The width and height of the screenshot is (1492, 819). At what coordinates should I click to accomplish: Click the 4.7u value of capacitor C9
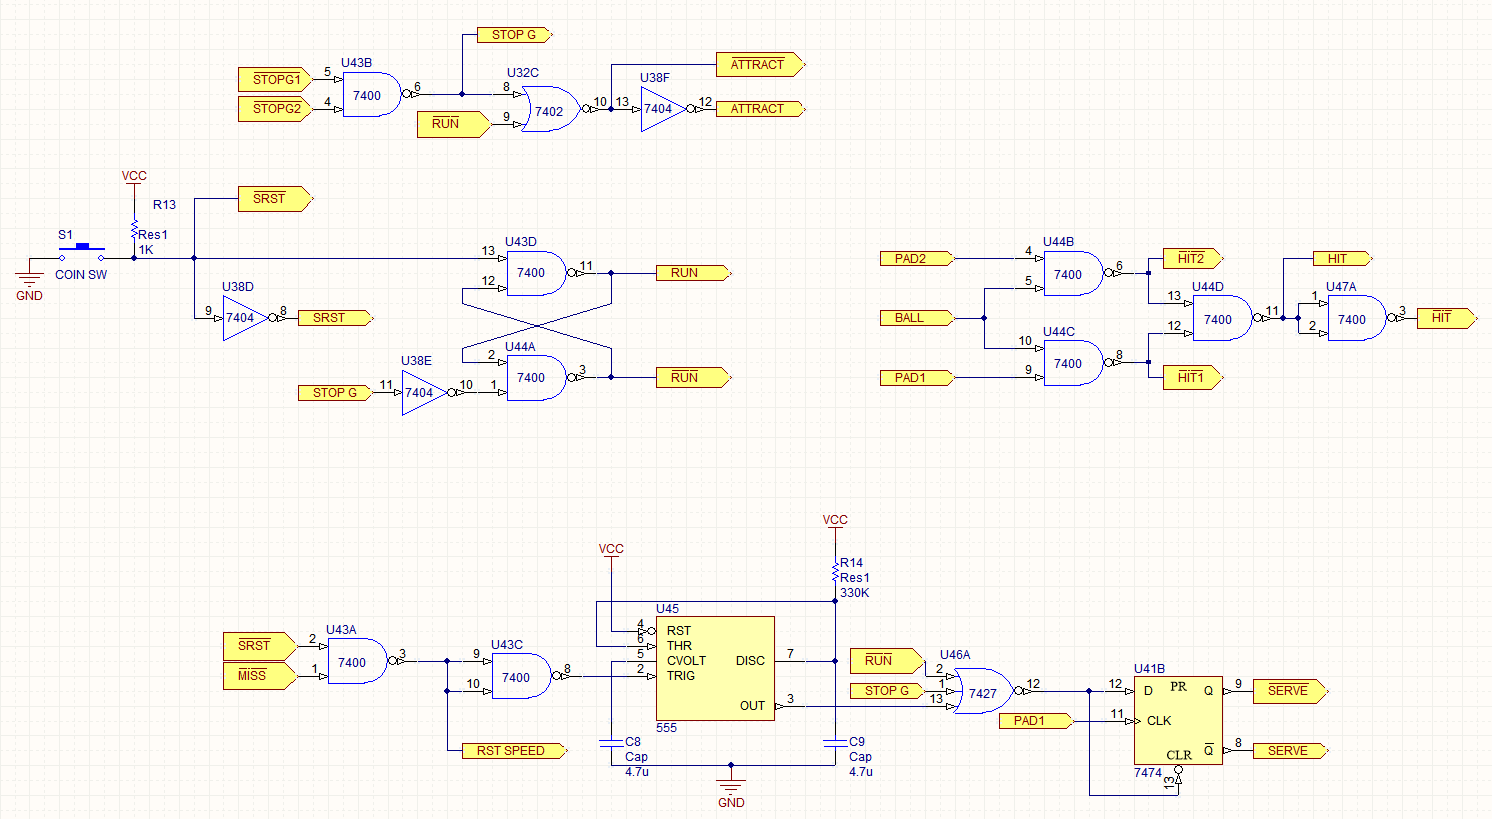pos(861,772)
